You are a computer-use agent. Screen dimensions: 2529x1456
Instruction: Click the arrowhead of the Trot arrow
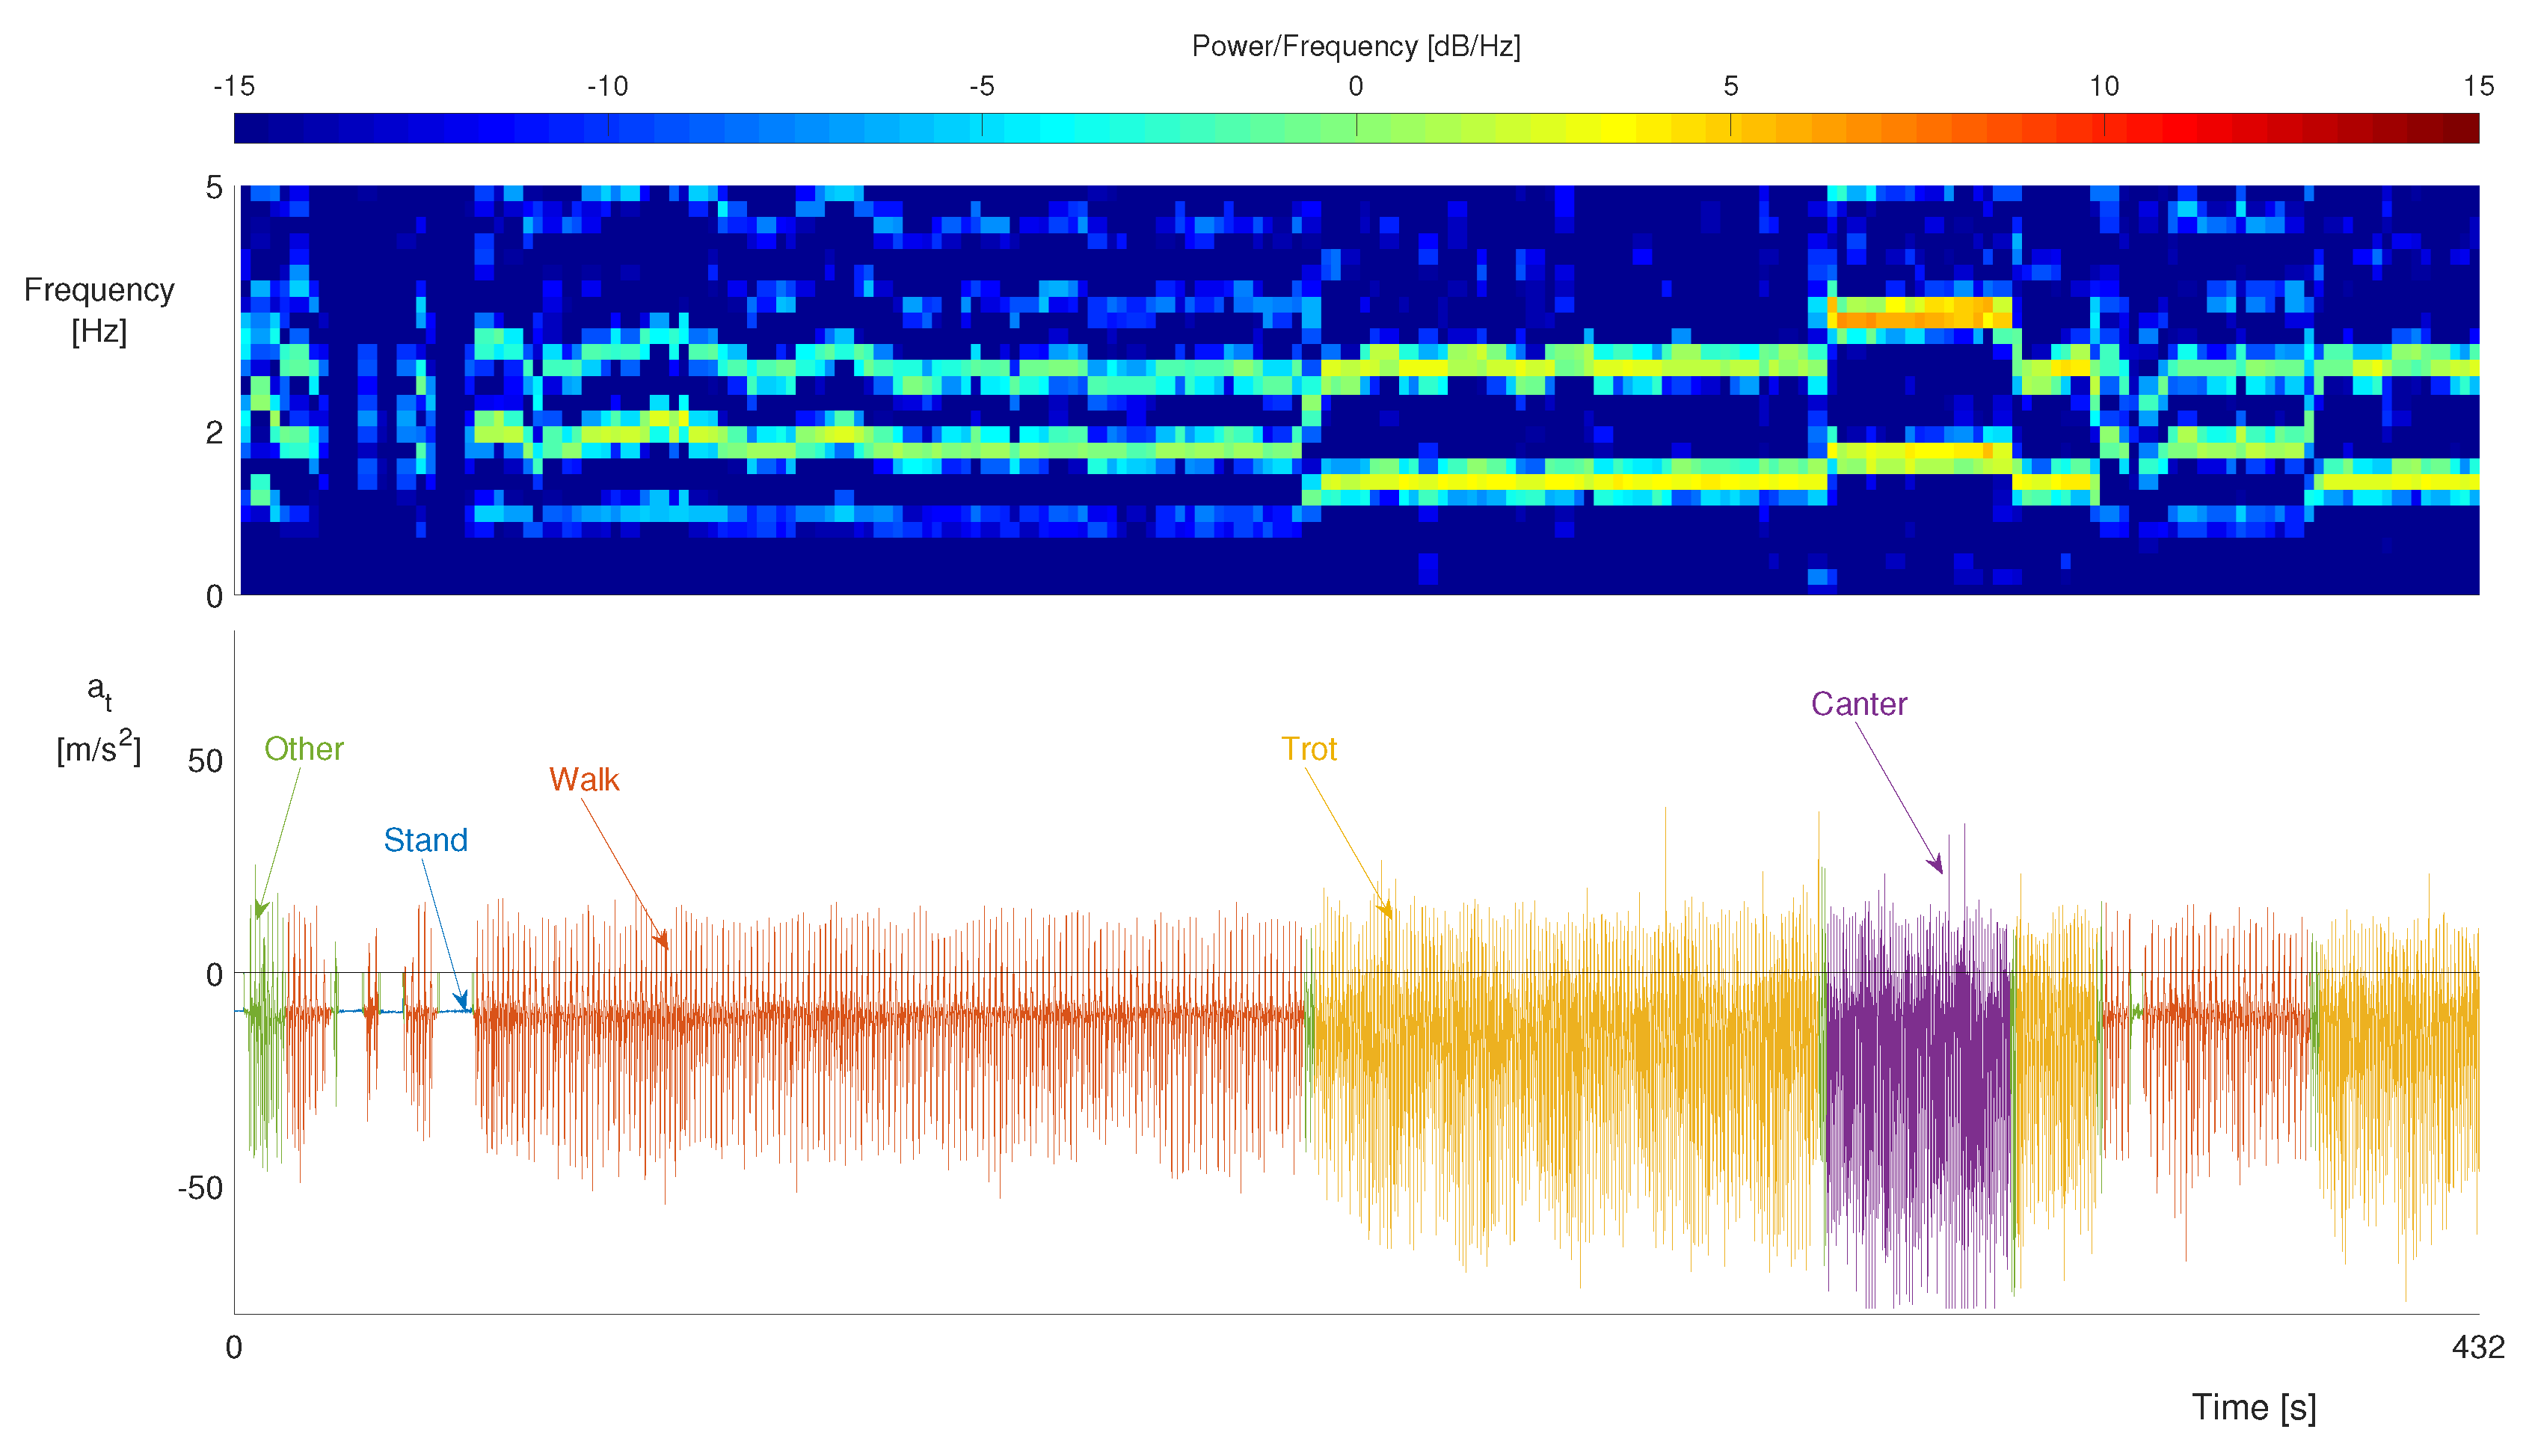tap(1387, 912)
